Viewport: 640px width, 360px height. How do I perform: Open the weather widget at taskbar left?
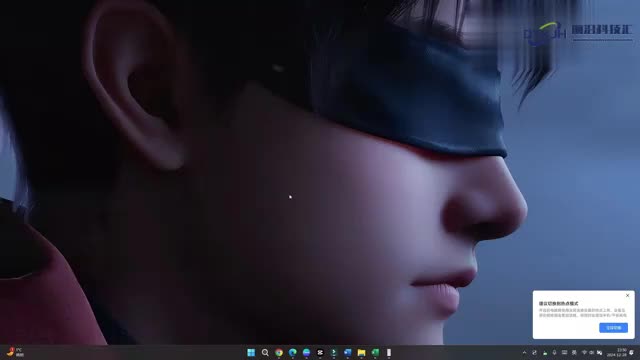coord(15,352)
